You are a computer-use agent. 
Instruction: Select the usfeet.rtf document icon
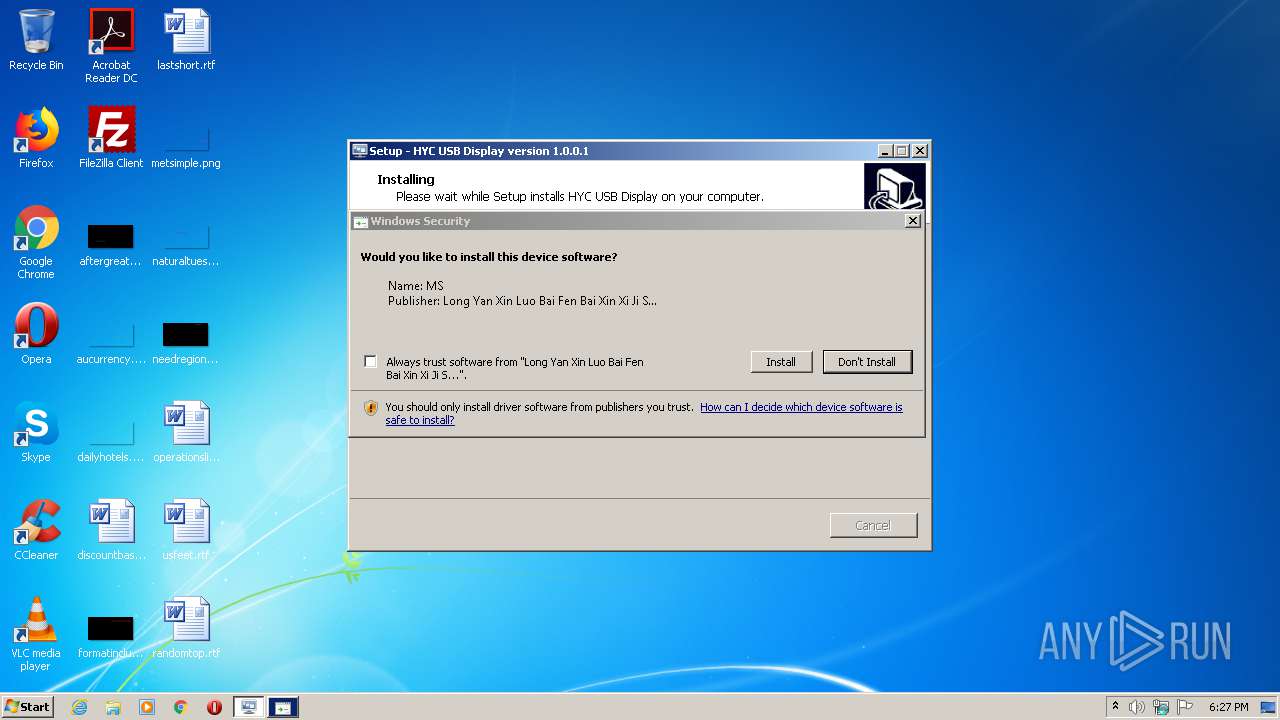pos(186,530)
